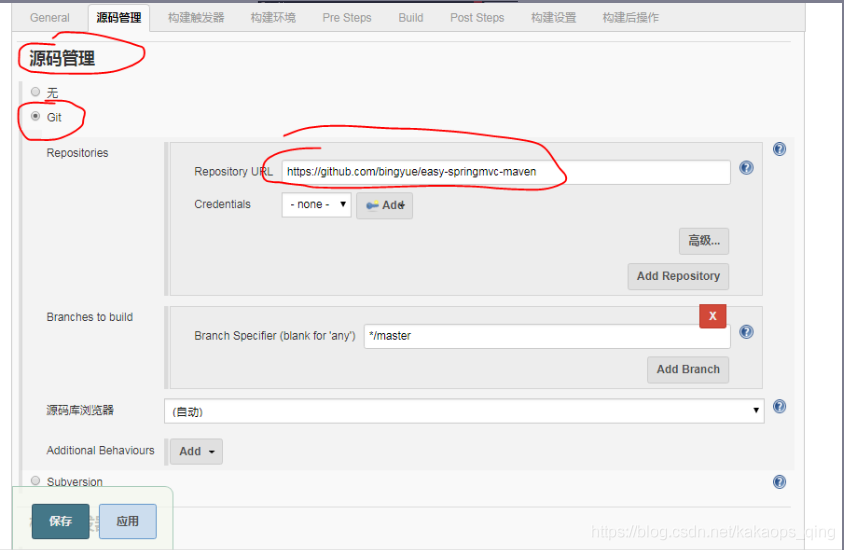The image size is (844, 550).
Task: Open the Credentials none dropdown
Action: [316, 205]
